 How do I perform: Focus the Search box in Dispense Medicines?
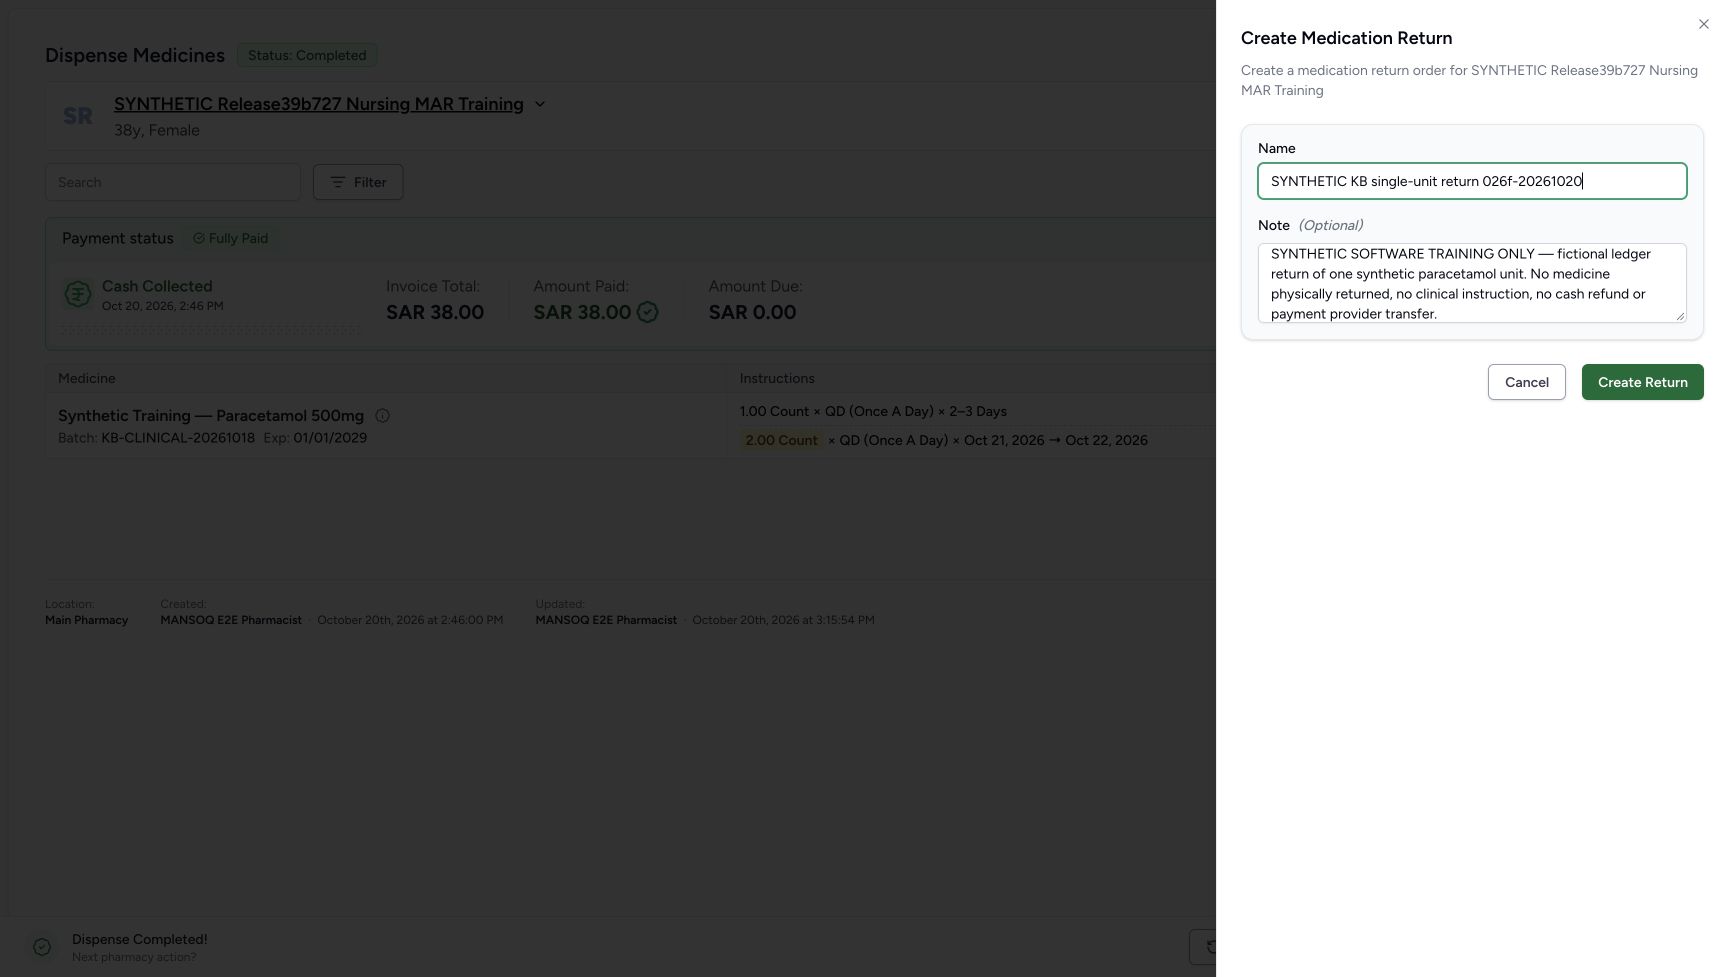[173, 182]
